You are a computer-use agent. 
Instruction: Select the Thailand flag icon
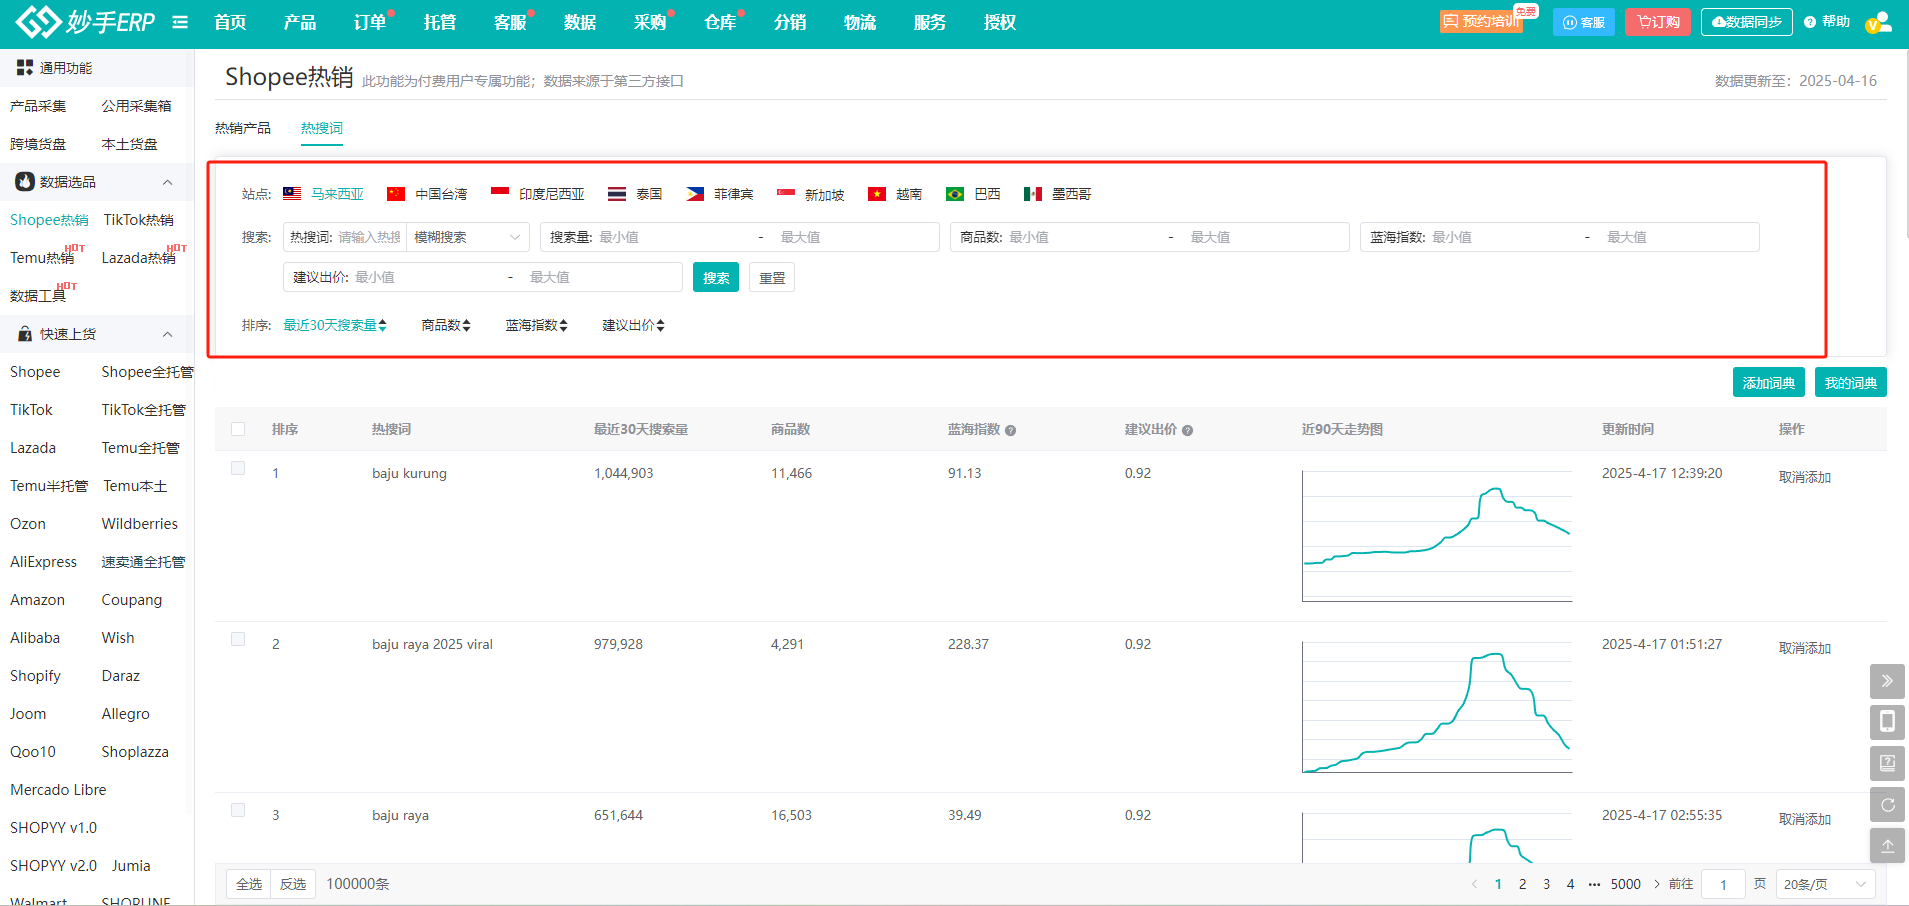click(617, 193)
